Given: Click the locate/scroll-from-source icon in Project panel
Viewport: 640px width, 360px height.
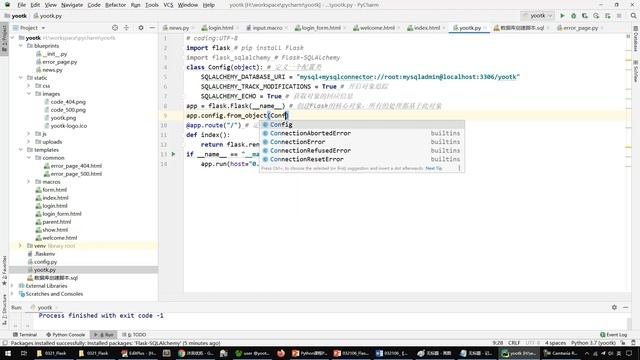Looking at the screenshot, I should tap(115, 28).
